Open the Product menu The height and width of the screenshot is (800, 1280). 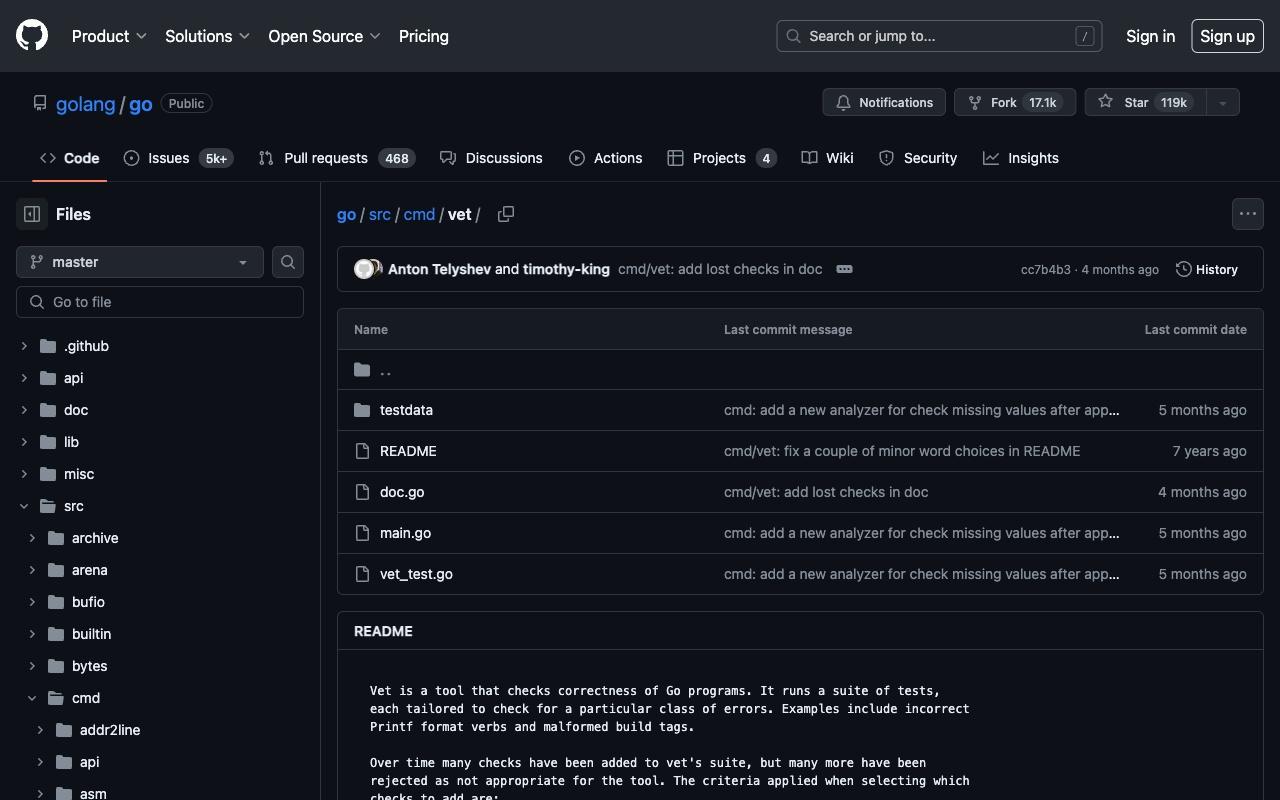click(x=110, y=36)
